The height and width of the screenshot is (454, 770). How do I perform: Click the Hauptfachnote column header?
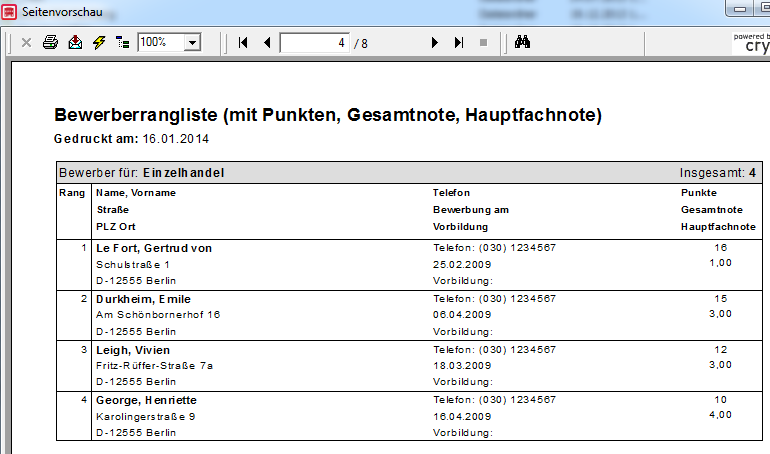point(718,227)
